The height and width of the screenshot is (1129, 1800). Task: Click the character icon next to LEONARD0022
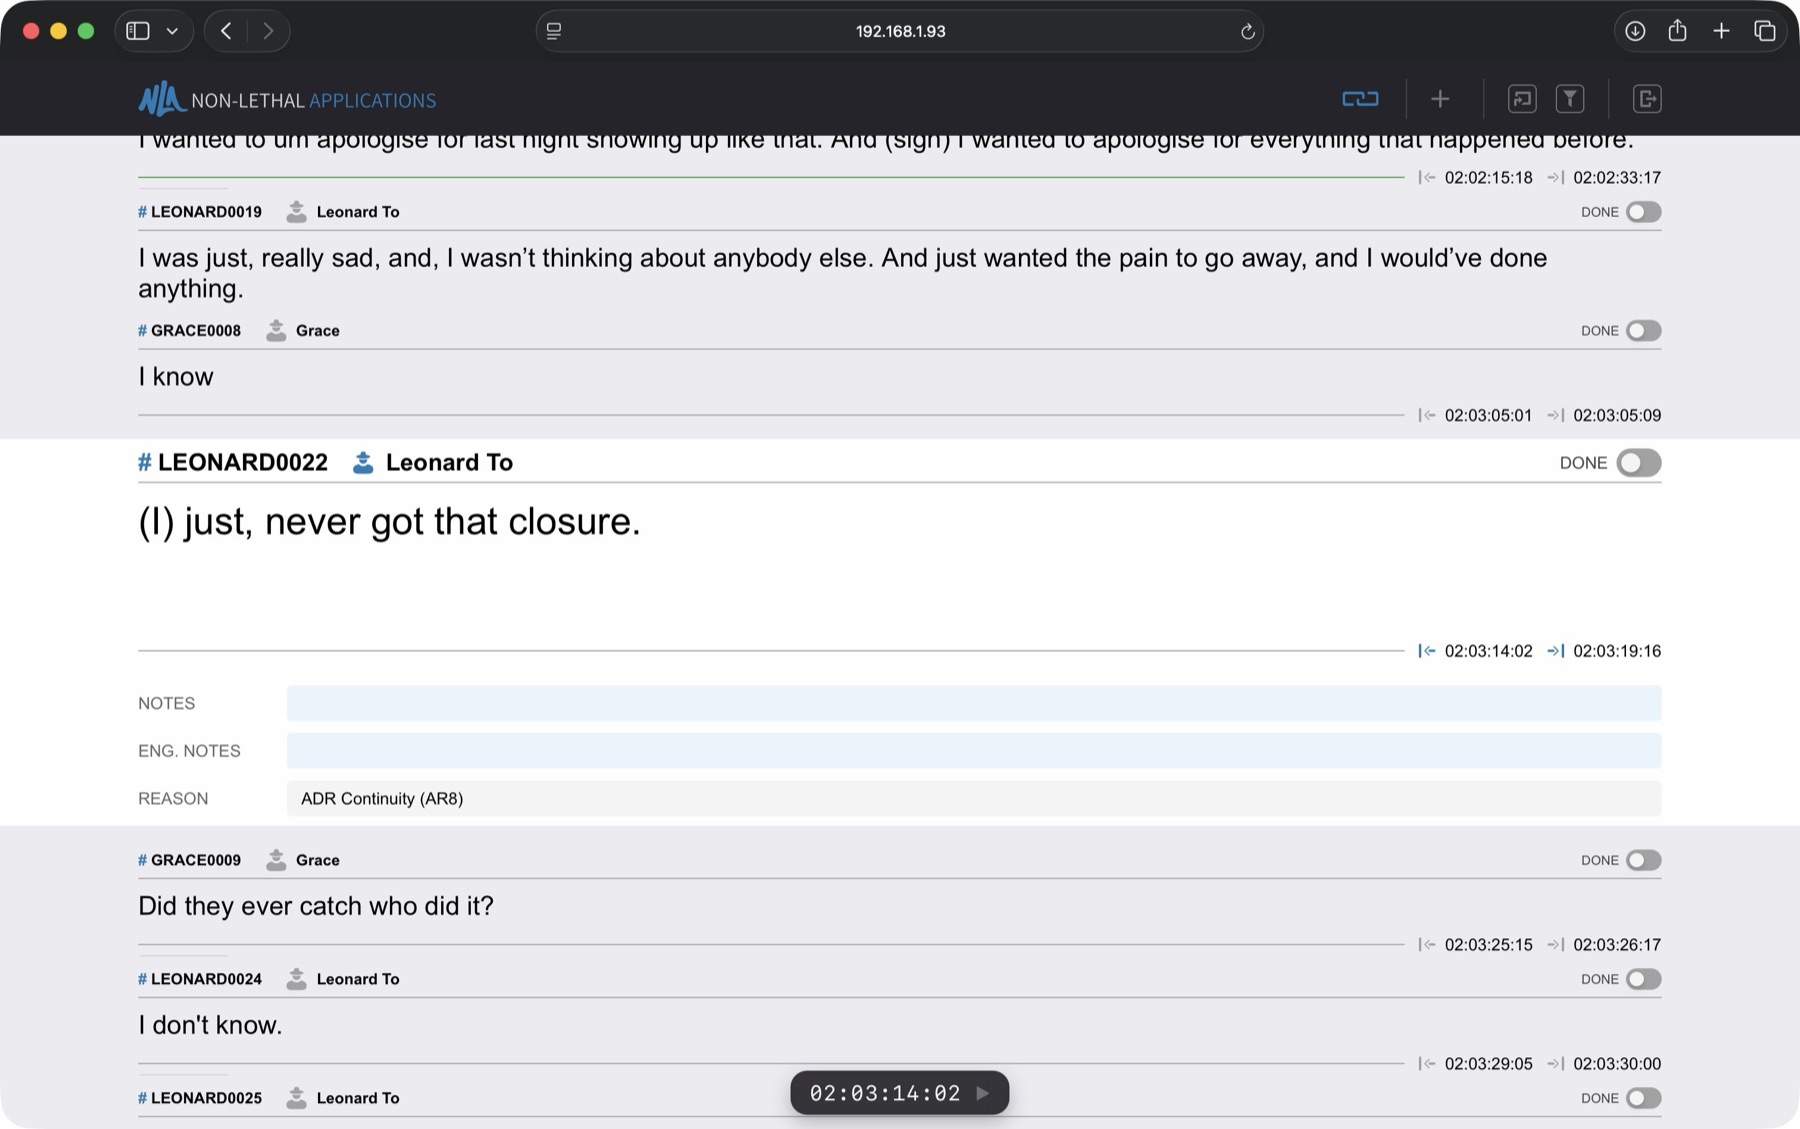(x=363, y=462)
